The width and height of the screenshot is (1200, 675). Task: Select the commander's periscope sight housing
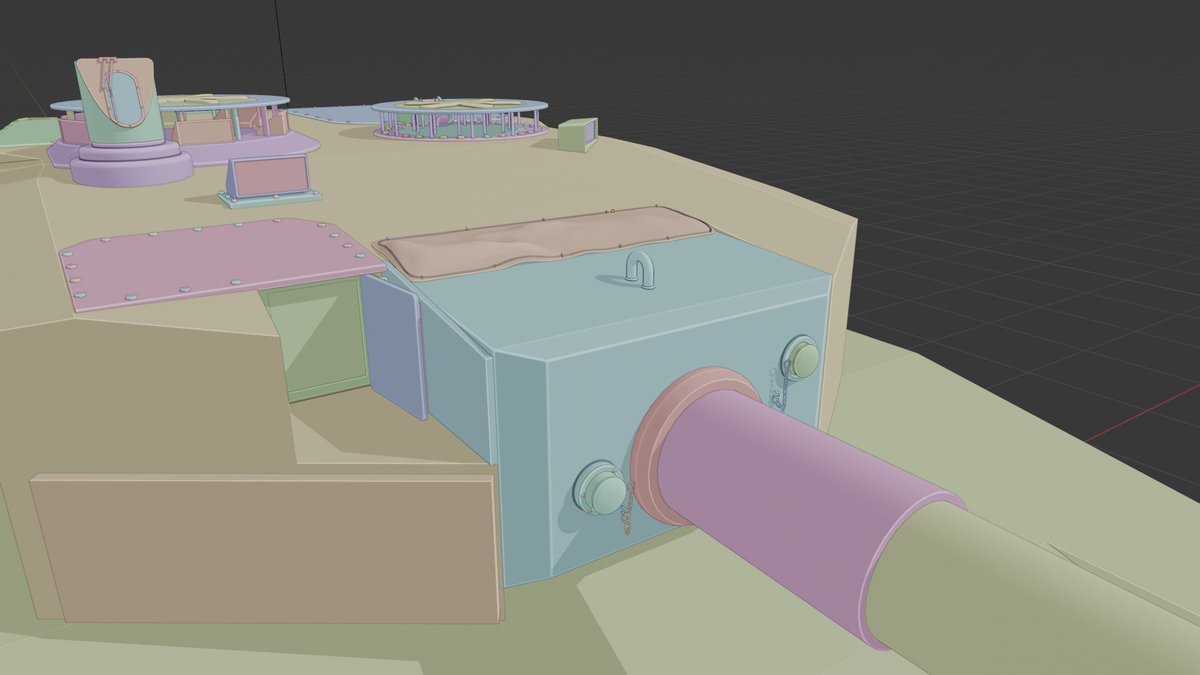pyautogui.click(x=118, y=100)
